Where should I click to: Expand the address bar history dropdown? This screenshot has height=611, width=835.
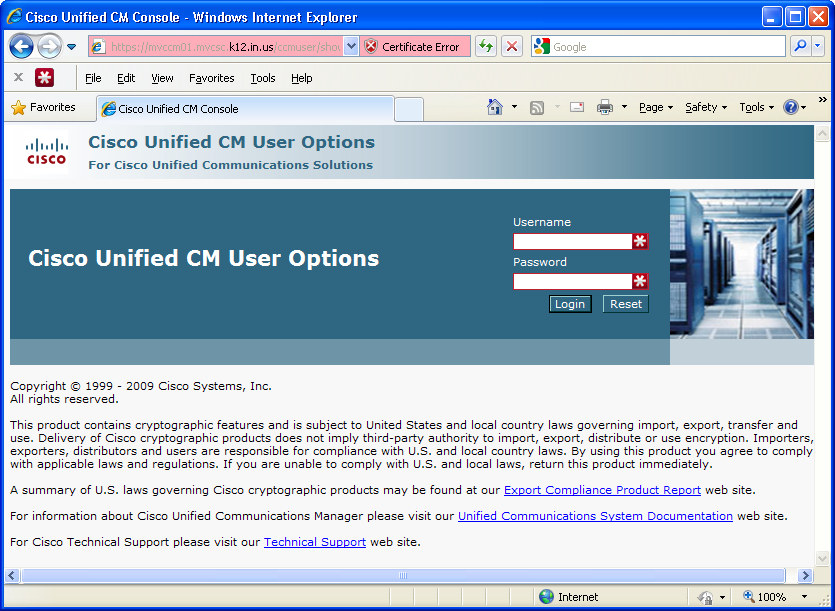(351, 47)
